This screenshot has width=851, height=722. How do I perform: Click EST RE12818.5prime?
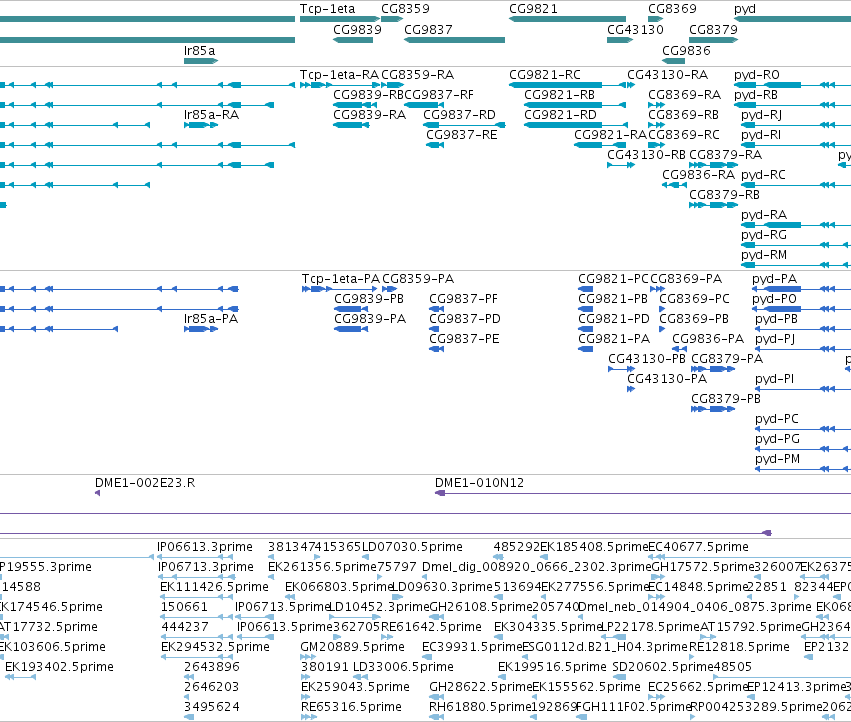coord(739,647)
